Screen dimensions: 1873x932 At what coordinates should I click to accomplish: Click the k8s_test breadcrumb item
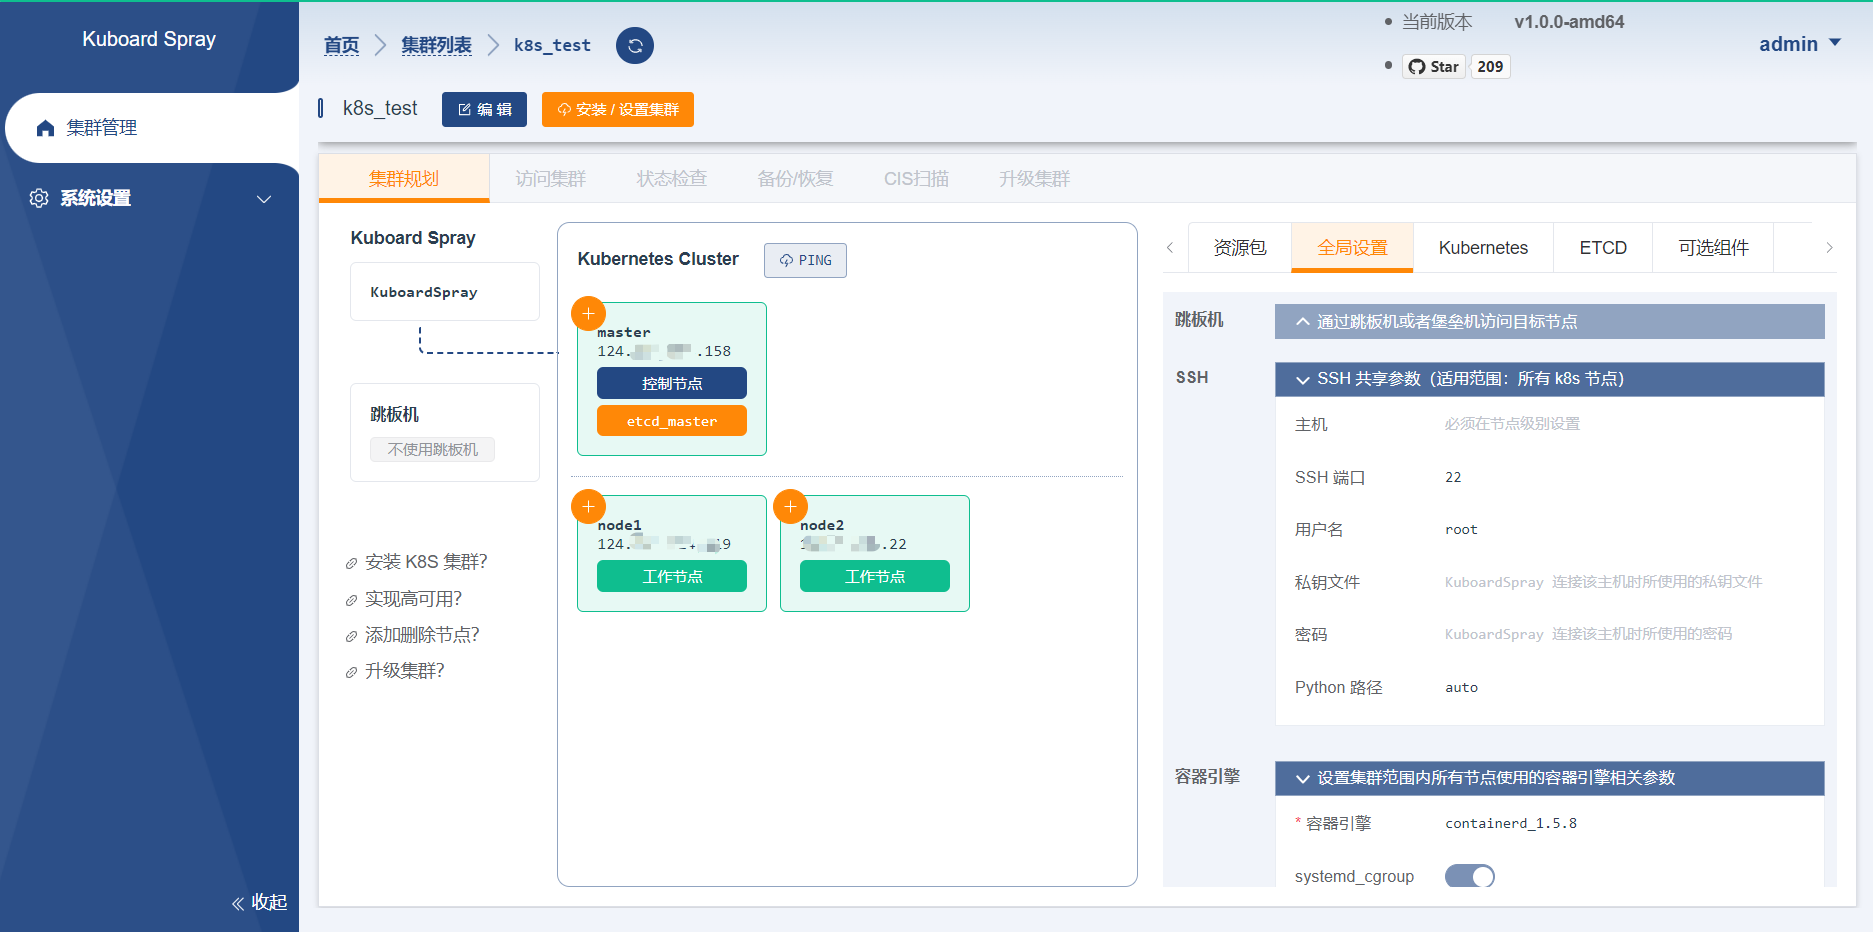click(x=552, y=45)
